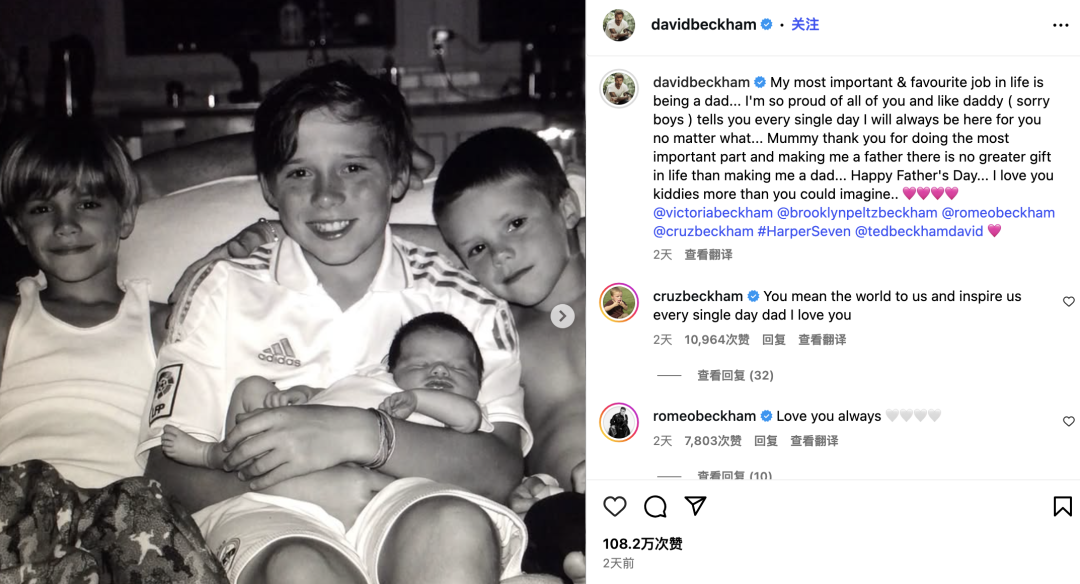
Task: View the 108.2万 likes list
Action: point(643,544)
